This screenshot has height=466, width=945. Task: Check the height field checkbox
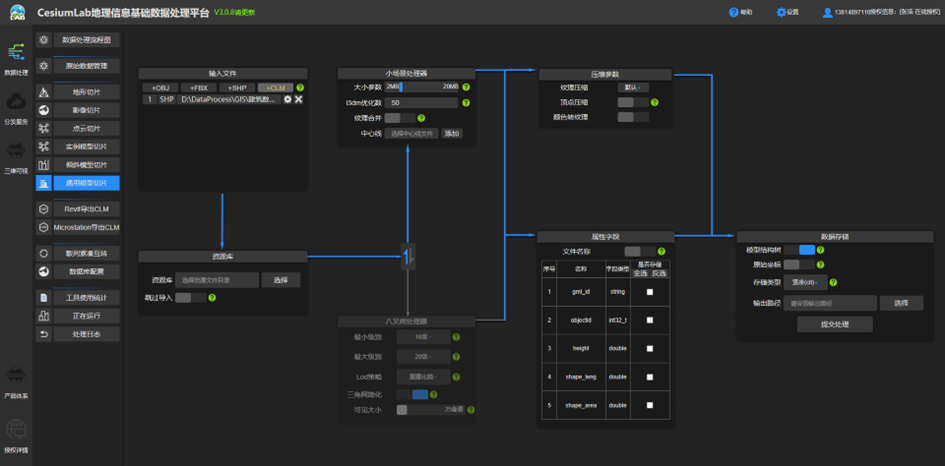(650, 348)
